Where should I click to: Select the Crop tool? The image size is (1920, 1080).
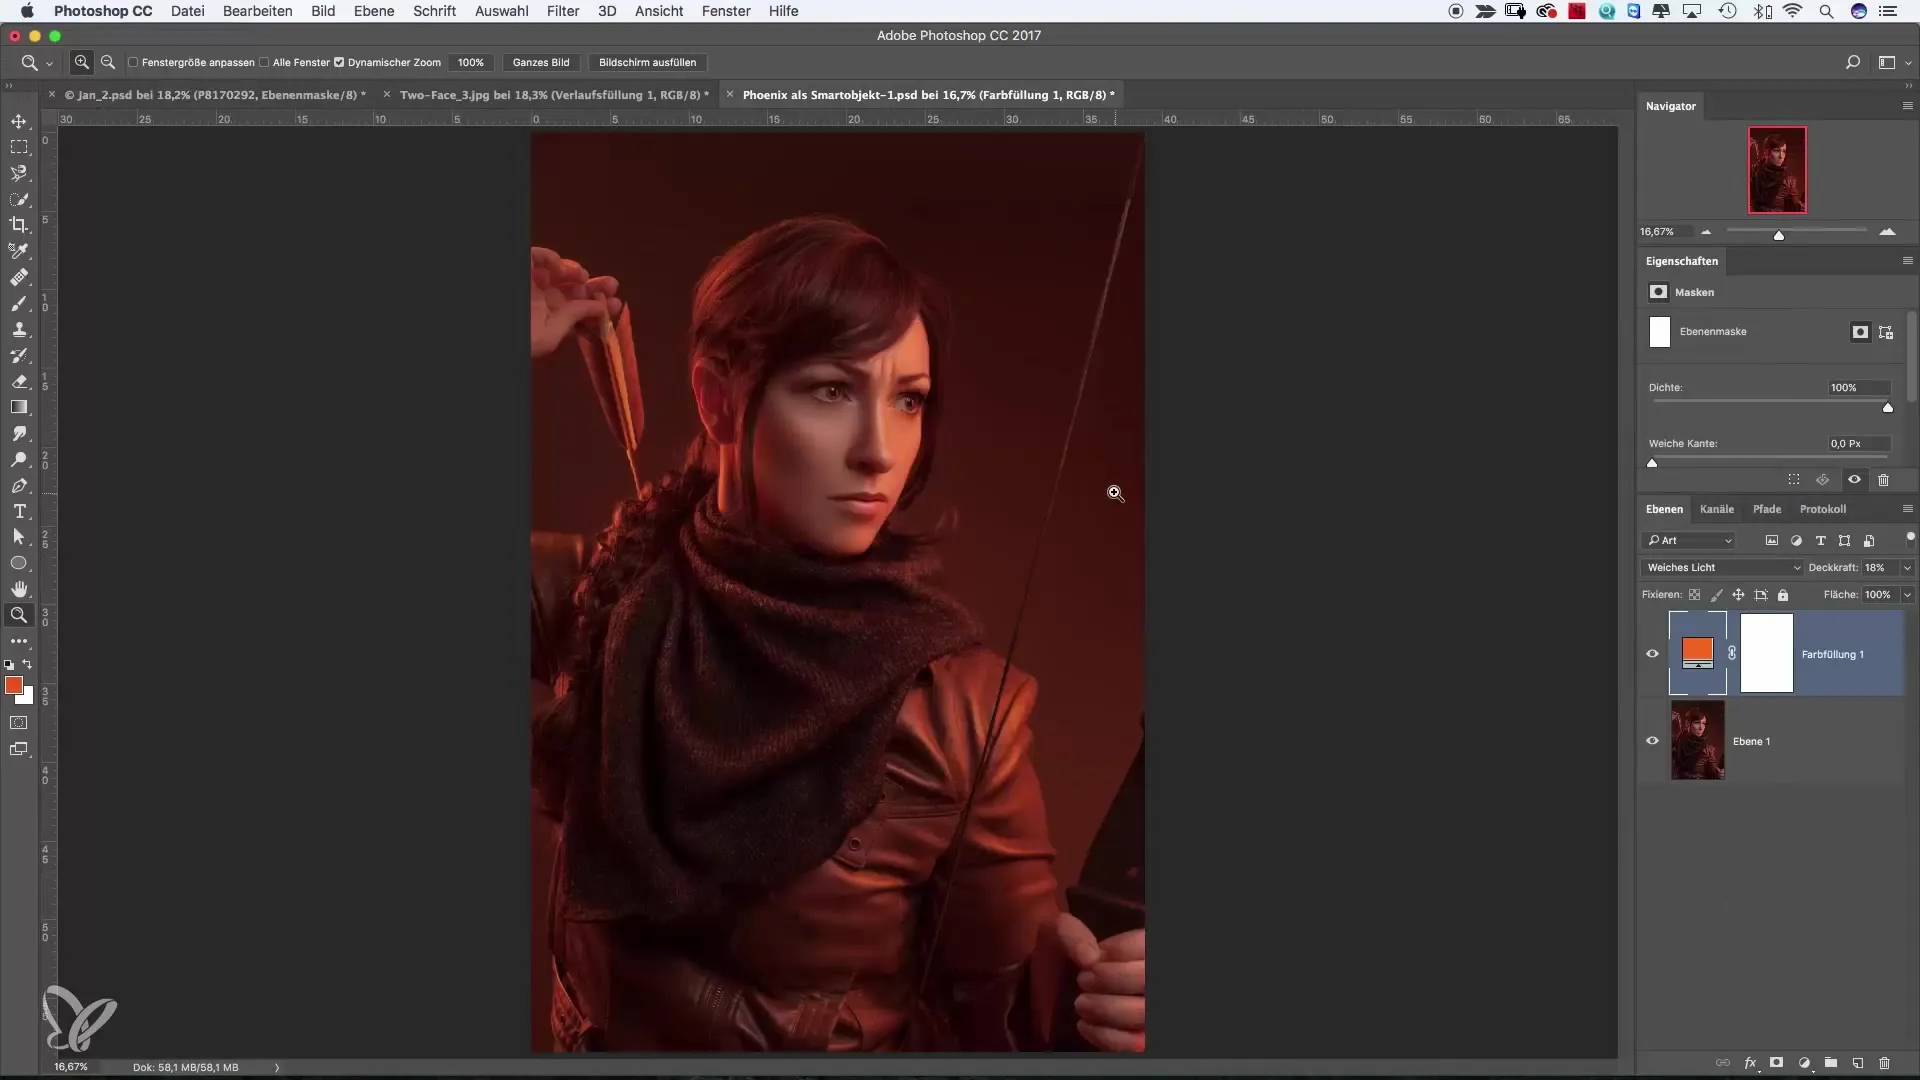pos(19,225)
